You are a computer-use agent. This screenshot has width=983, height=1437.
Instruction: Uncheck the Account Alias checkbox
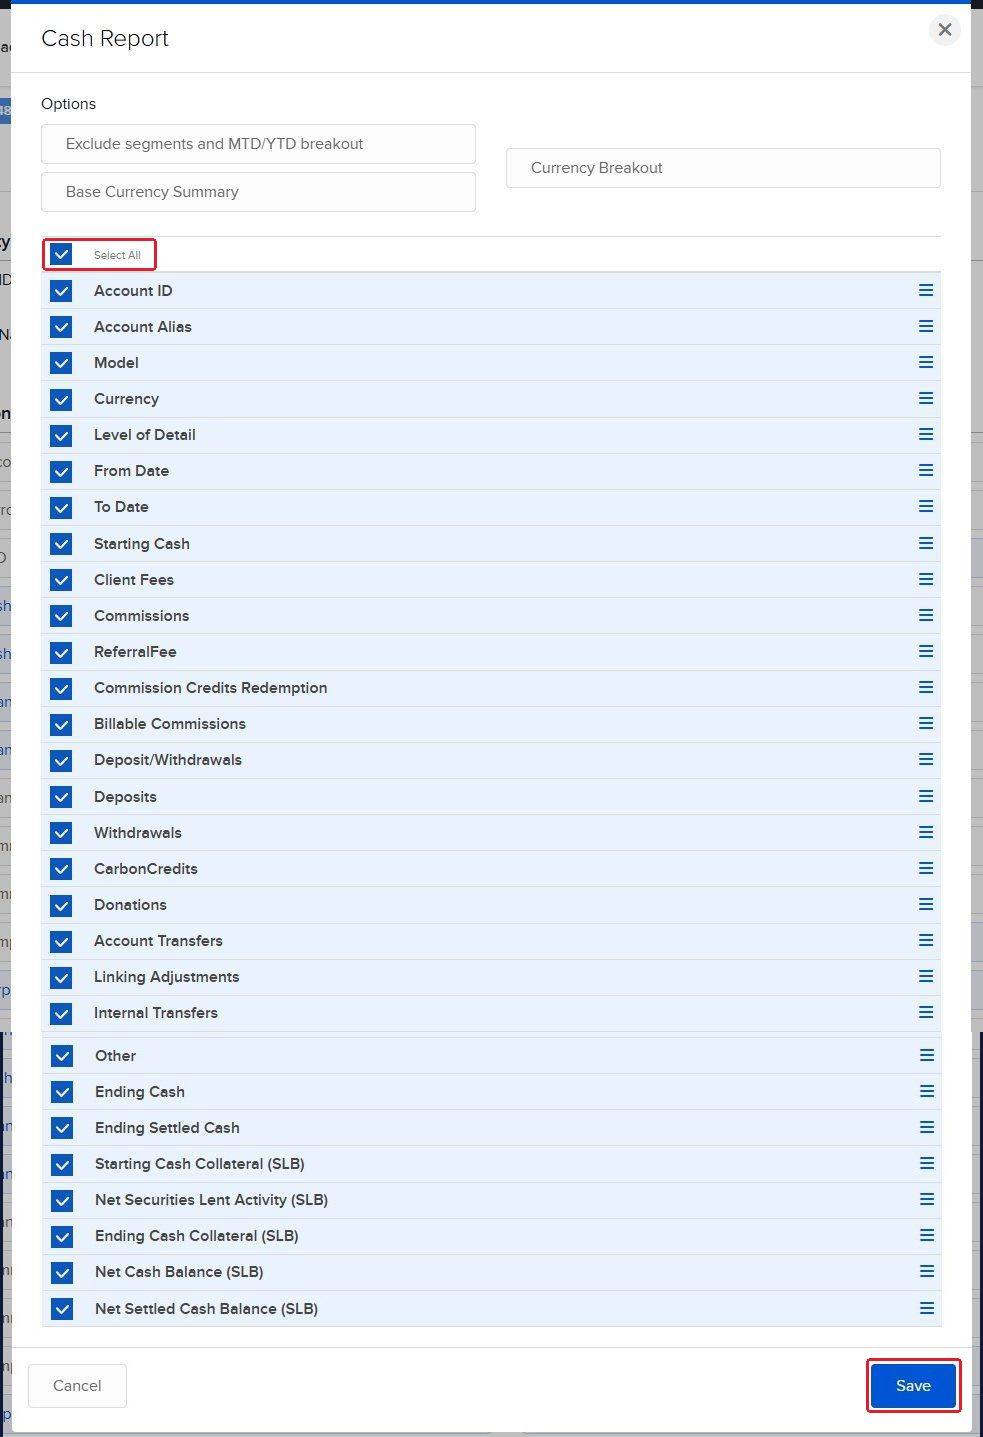coord(61,327)
